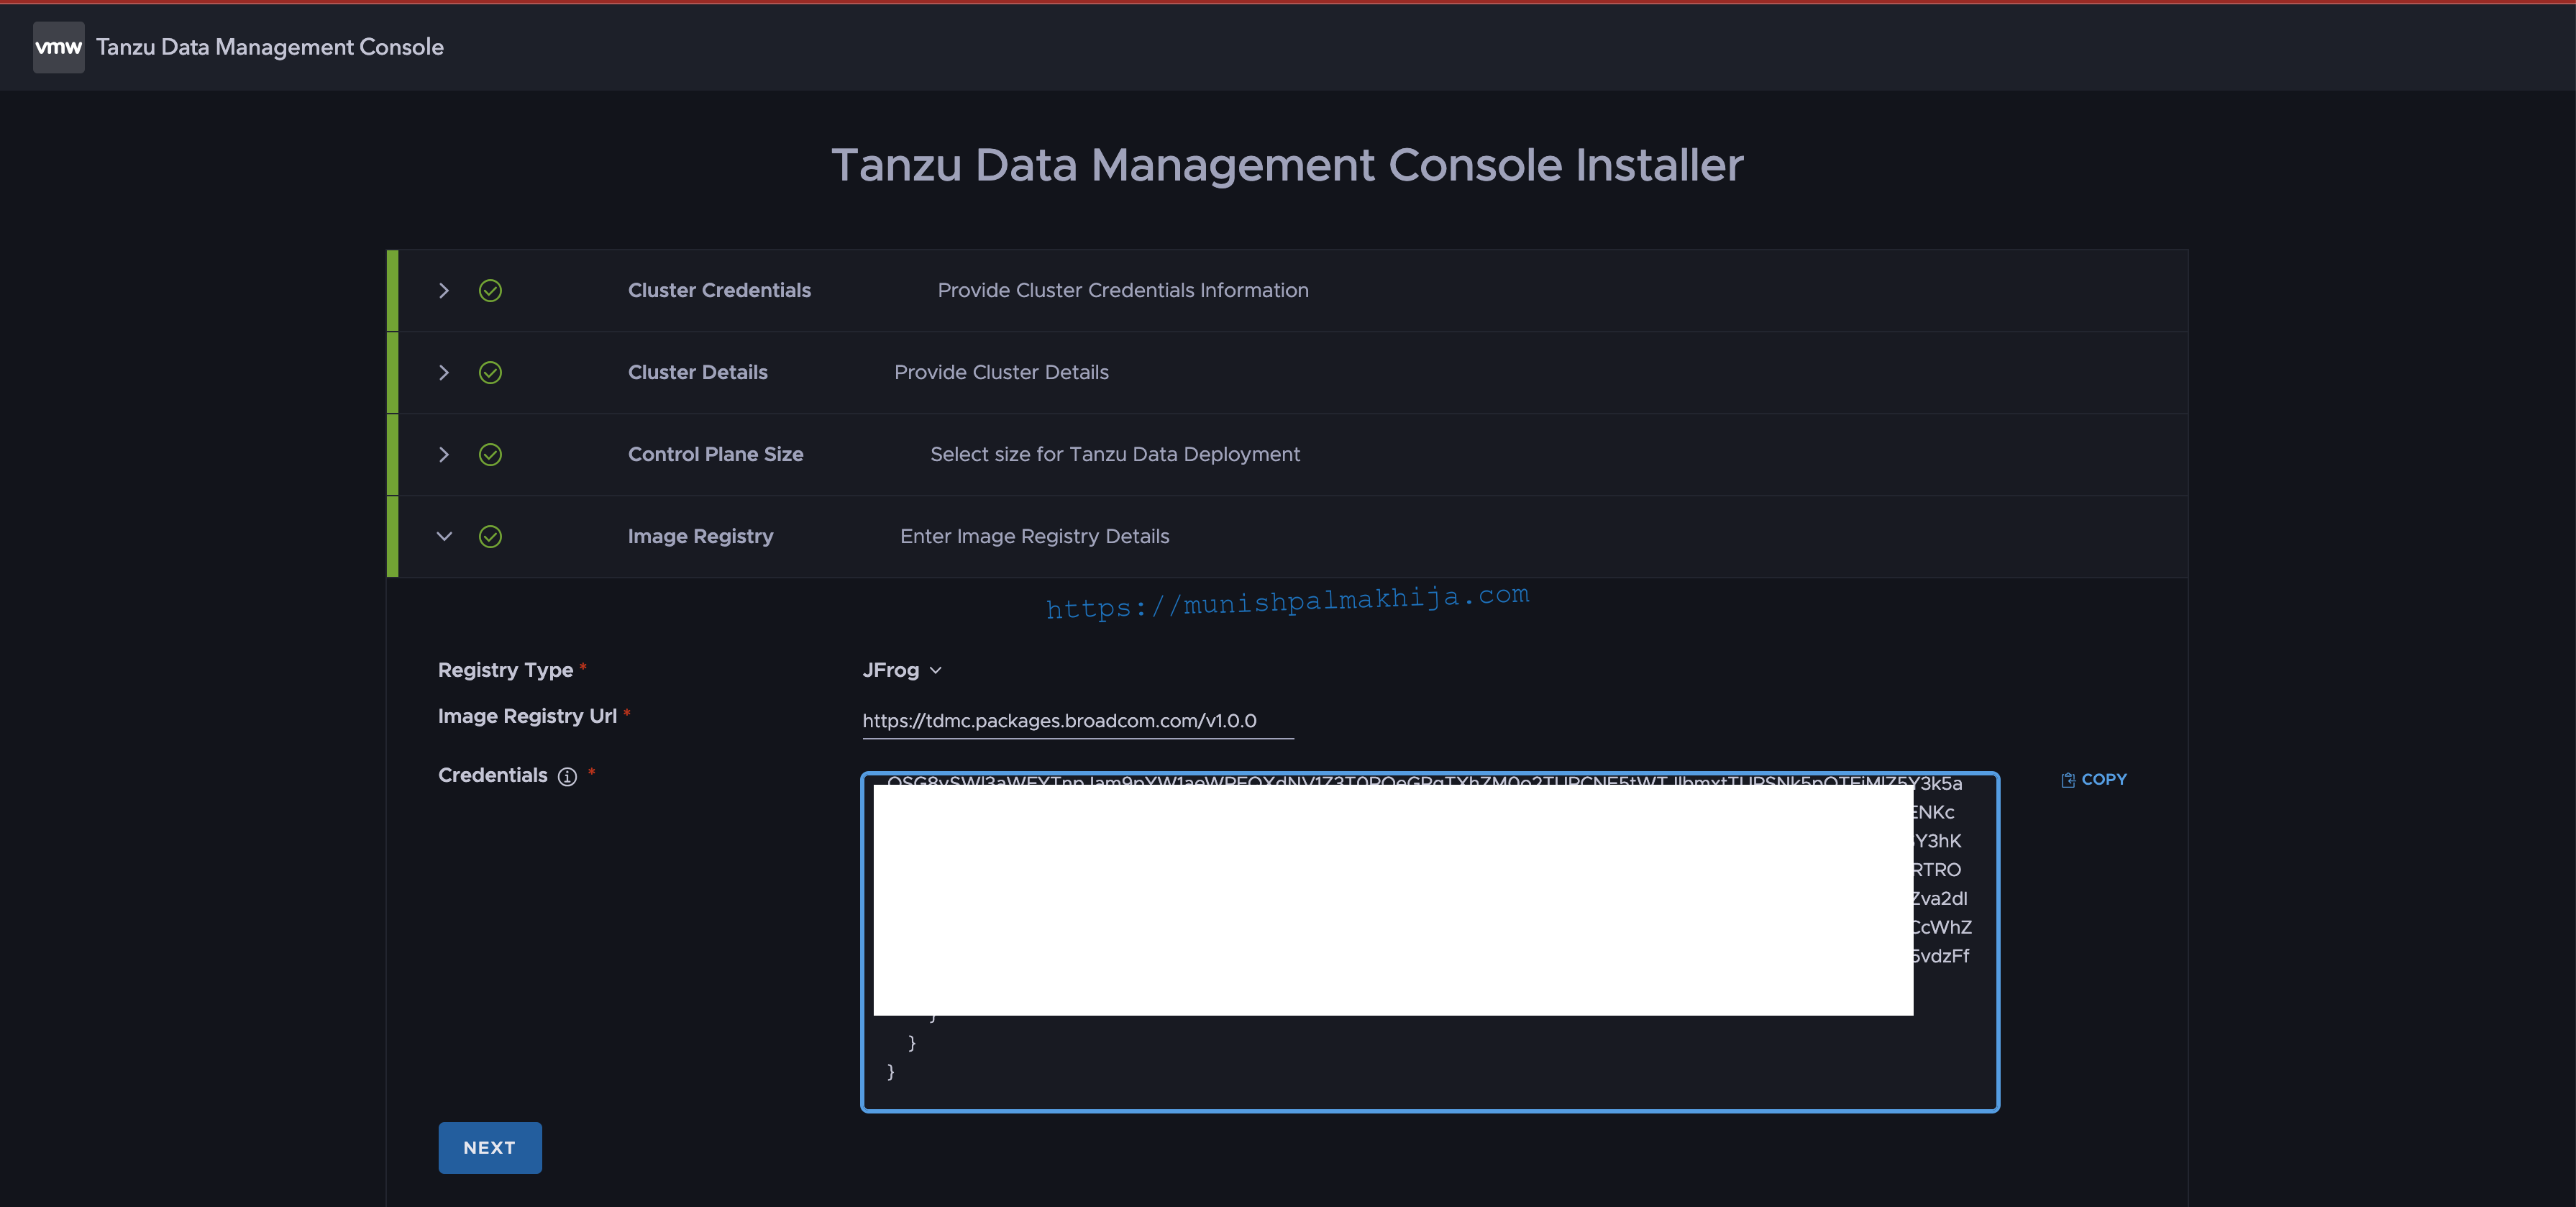Viewport: 2576px width, 1207px height.
Task: Select the Cluster Details step title
Action: click(x=698, y=373)
